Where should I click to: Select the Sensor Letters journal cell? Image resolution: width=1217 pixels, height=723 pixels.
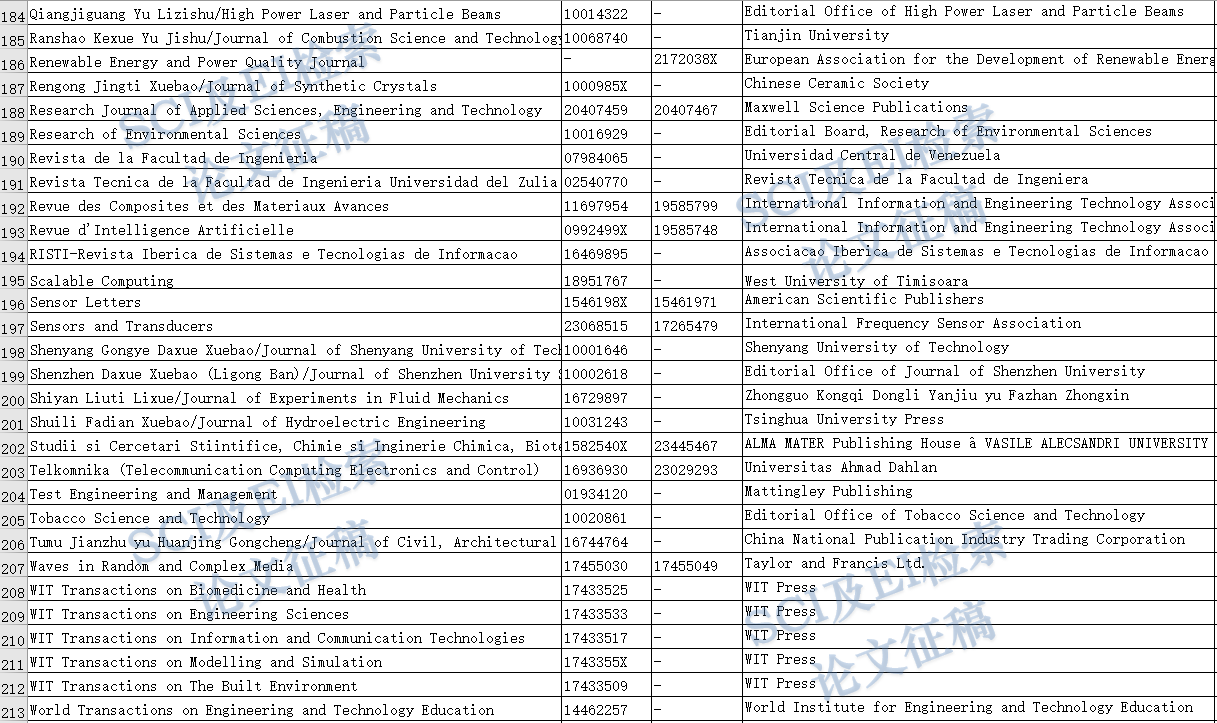(x=85, y=302)
